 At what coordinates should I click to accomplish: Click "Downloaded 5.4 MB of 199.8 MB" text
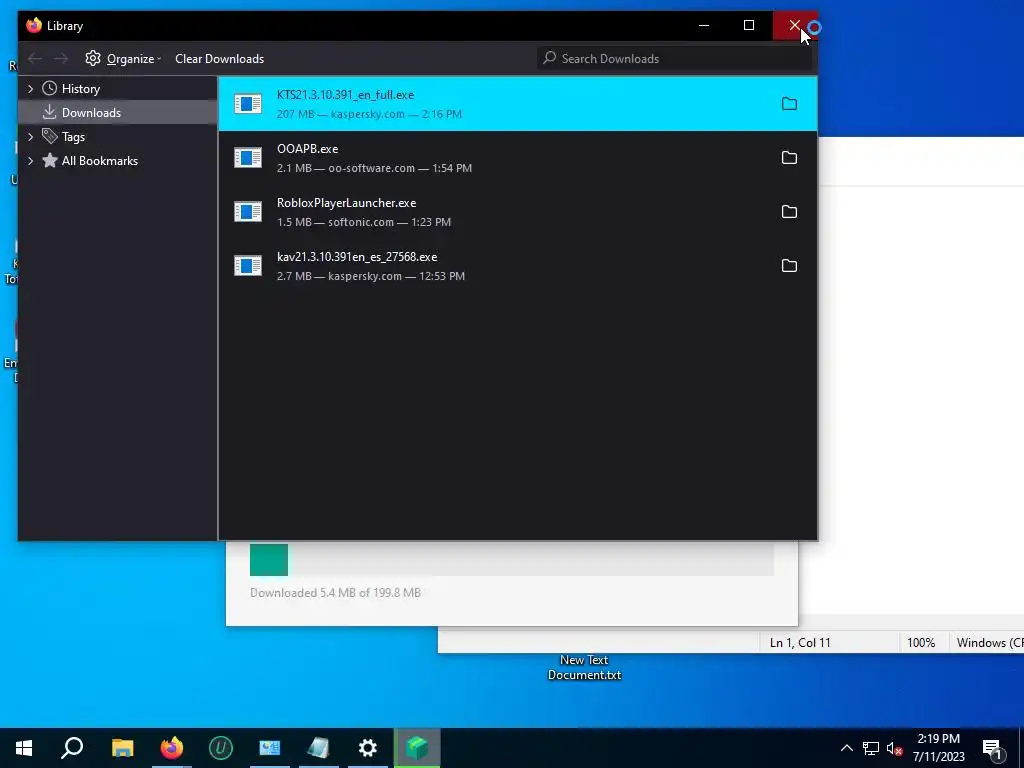pos(335,593)
